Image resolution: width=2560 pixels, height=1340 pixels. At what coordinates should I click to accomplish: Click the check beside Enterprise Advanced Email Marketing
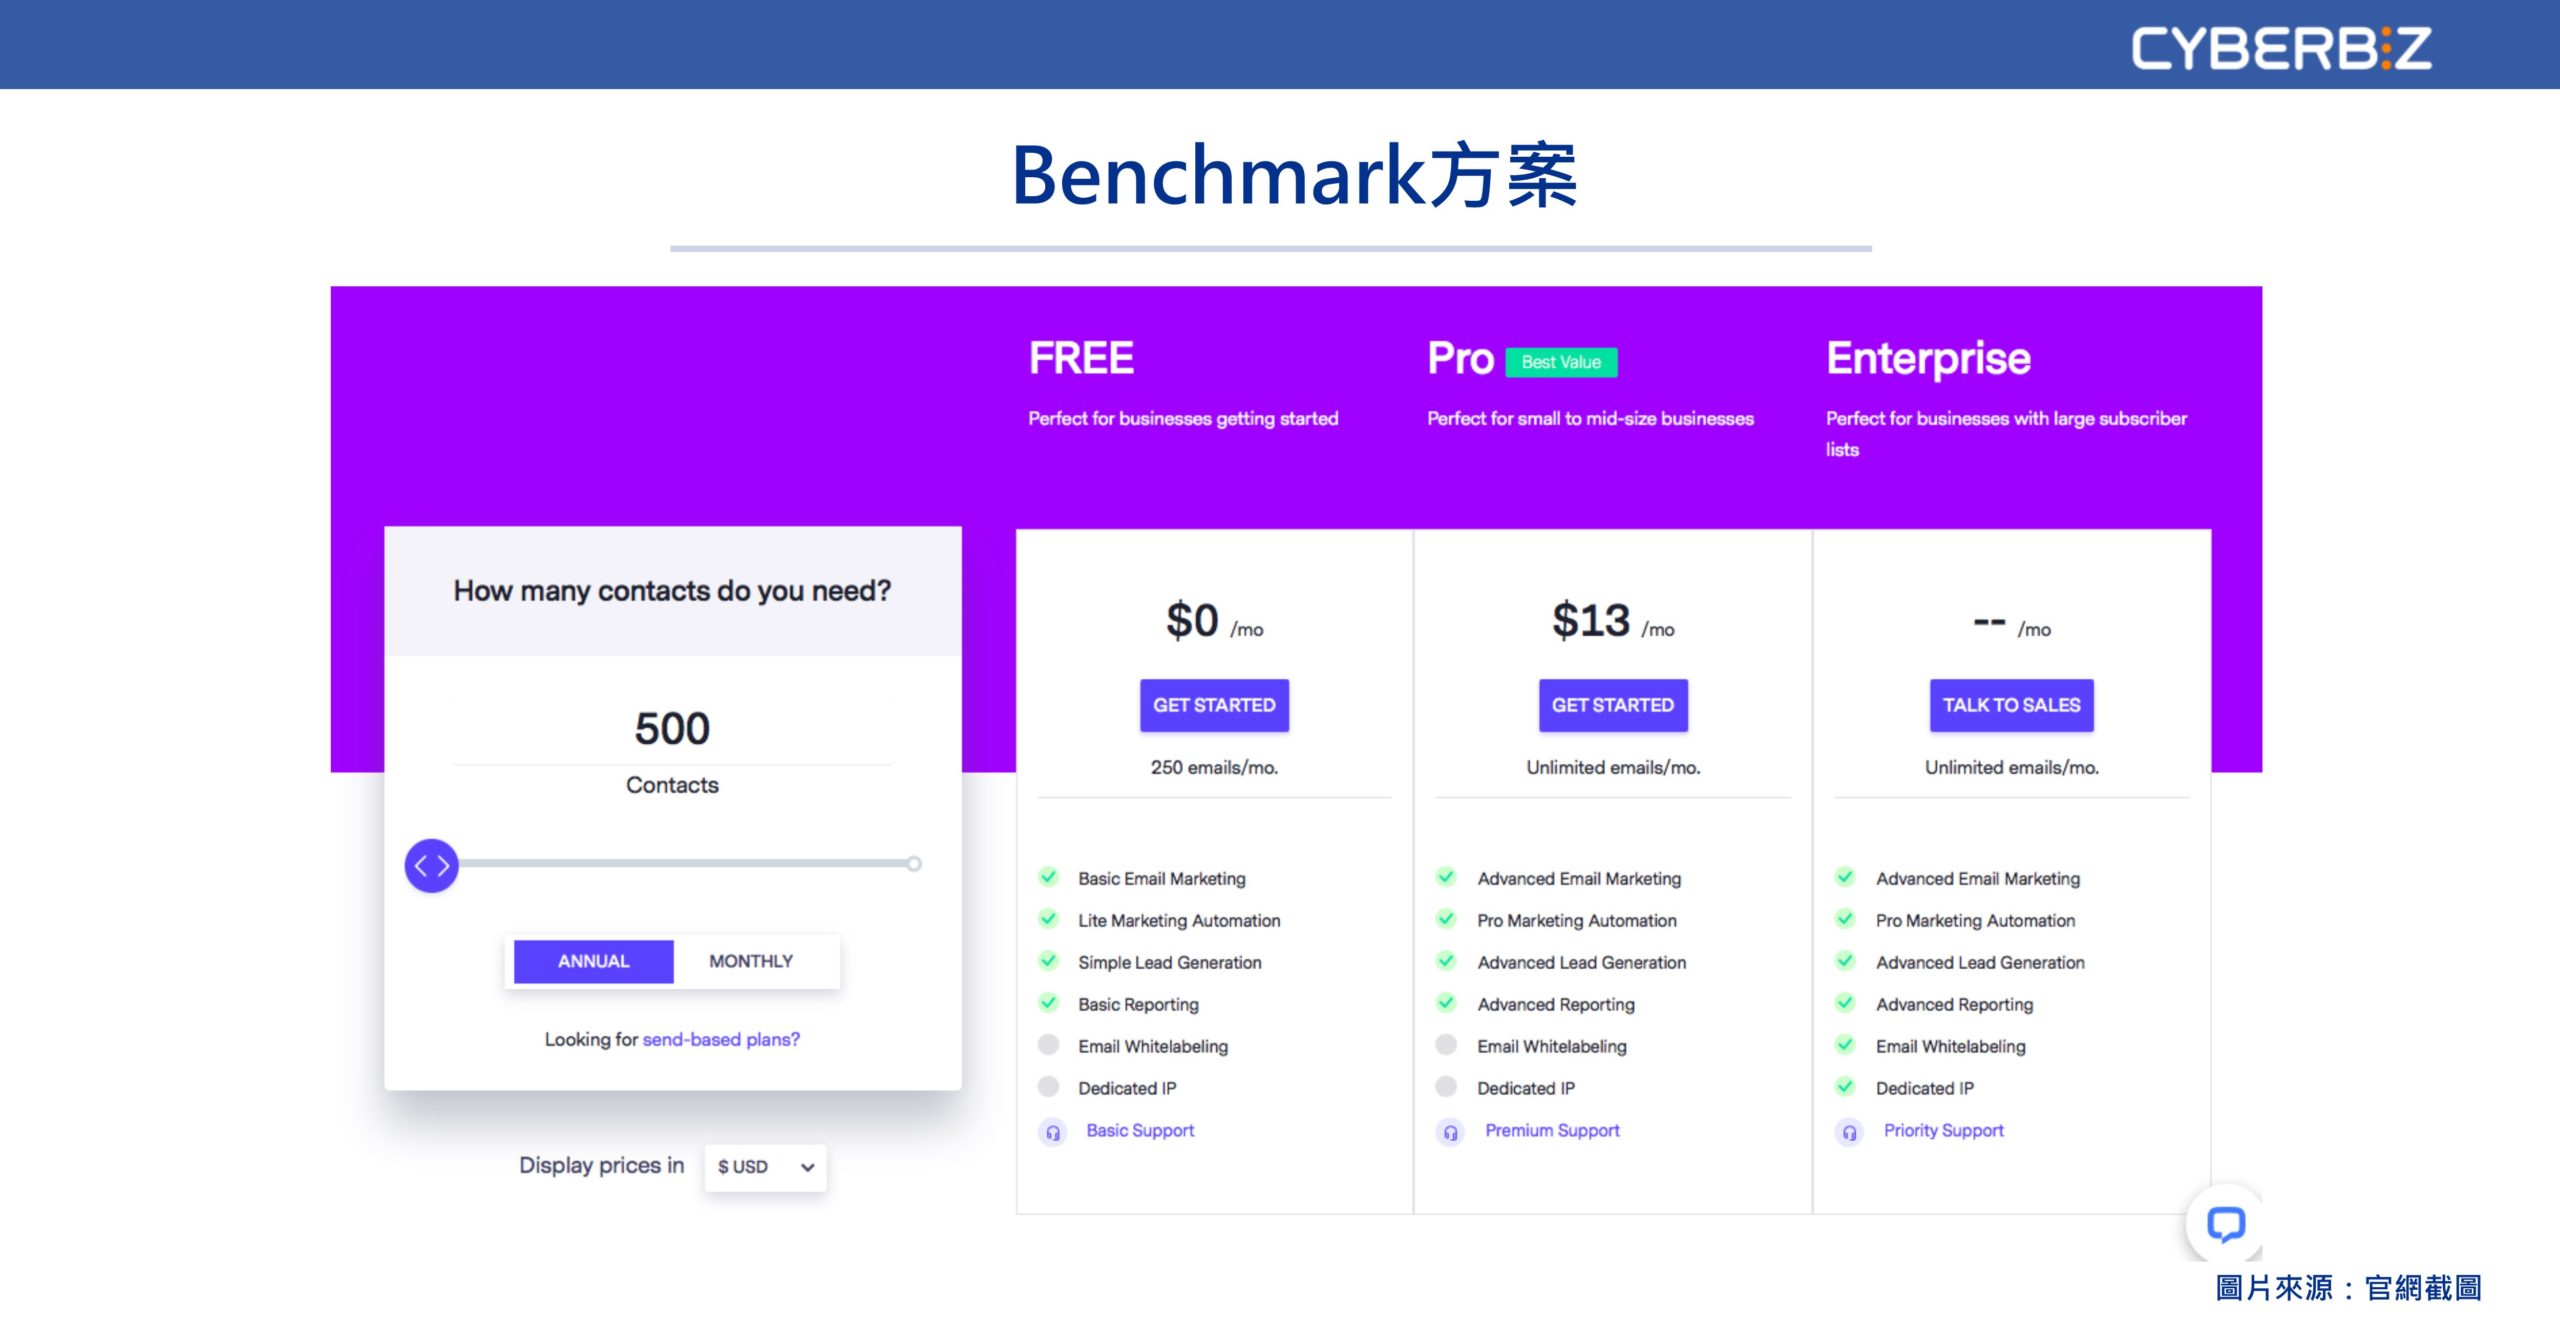point(1845,877)
